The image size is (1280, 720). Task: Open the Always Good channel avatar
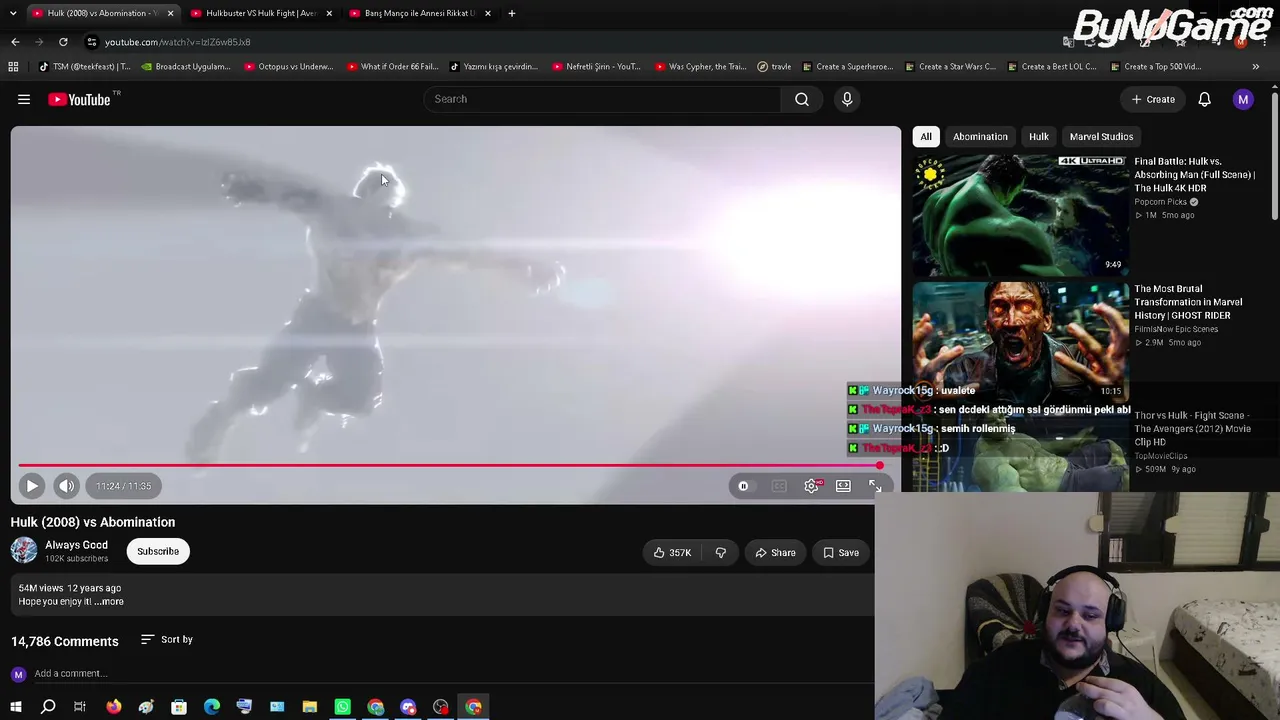tap(24, 550)
